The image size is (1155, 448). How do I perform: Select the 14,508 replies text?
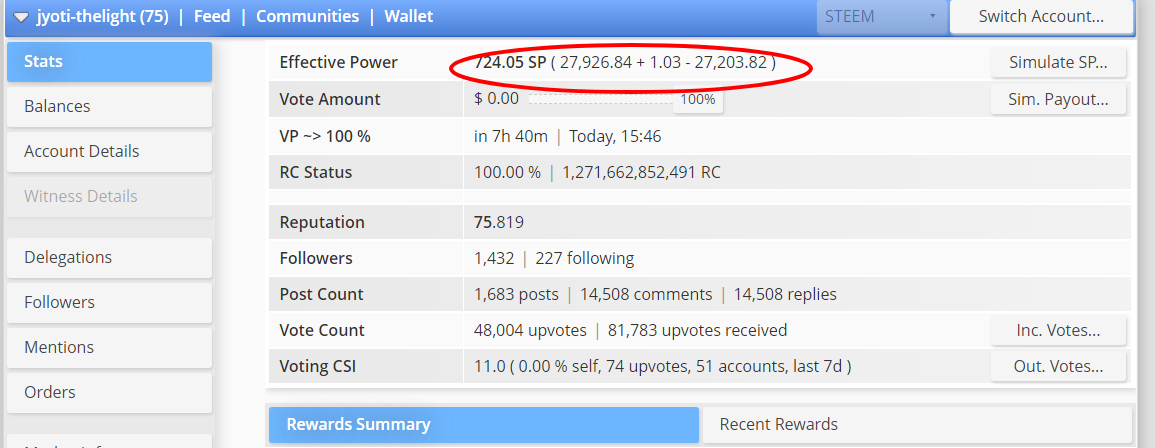[x=785, y=295]
